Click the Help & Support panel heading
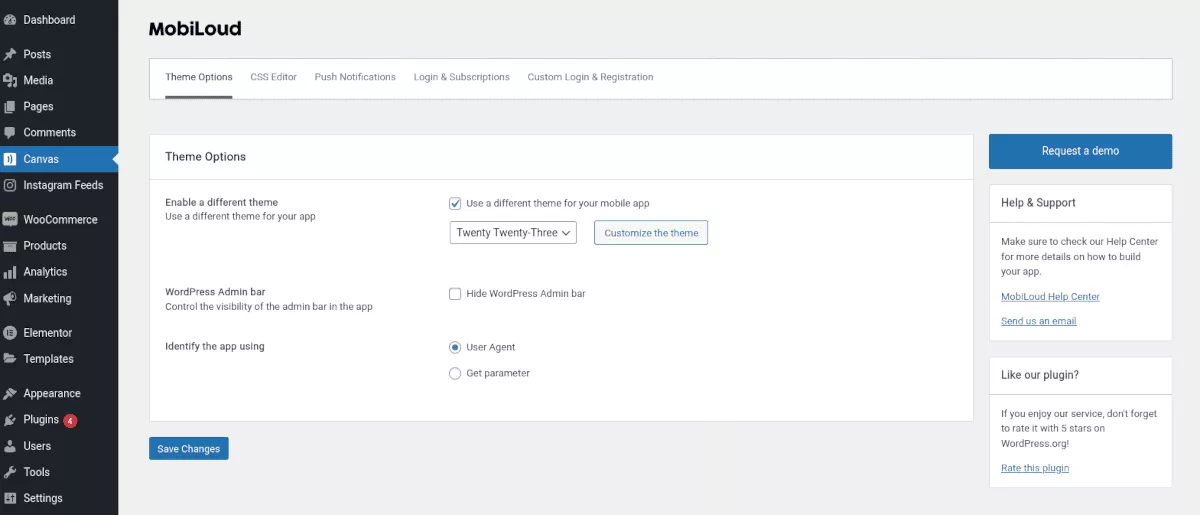 [1038, 203]
